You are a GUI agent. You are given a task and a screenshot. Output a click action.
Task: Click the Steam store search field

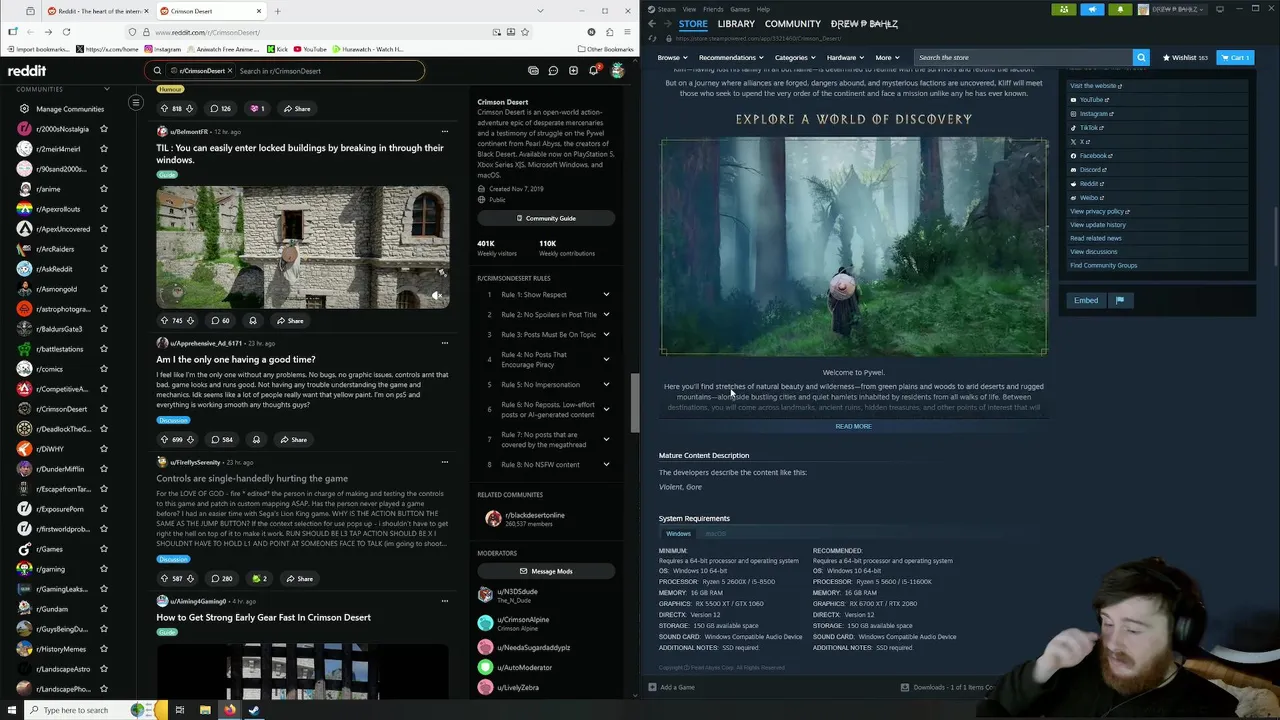[x=1023, y=58]
